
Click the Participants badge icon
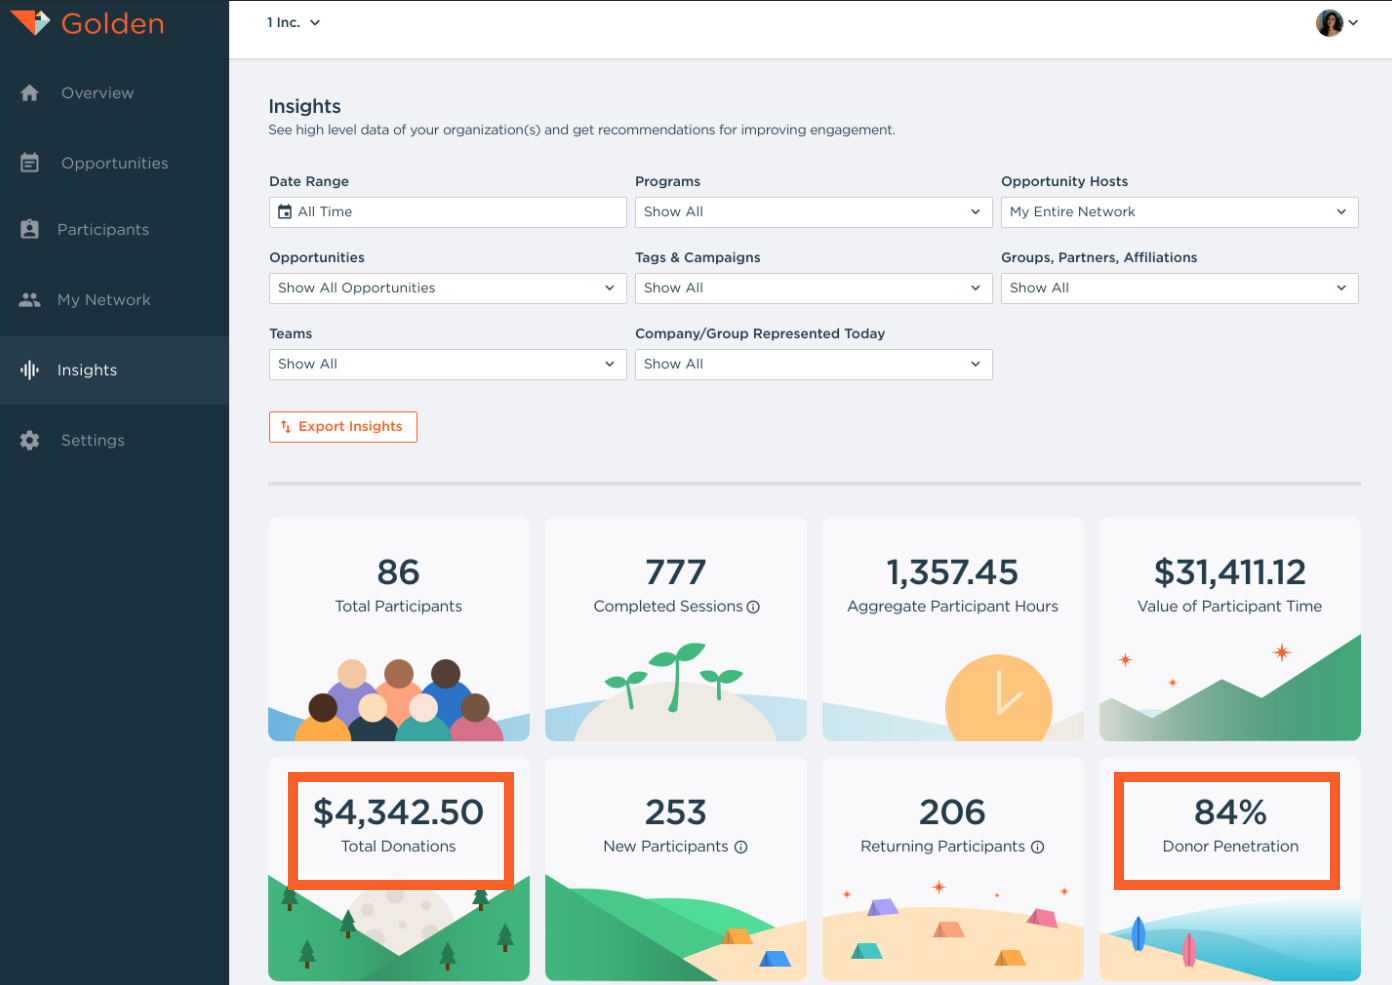(x=30, y=229)
